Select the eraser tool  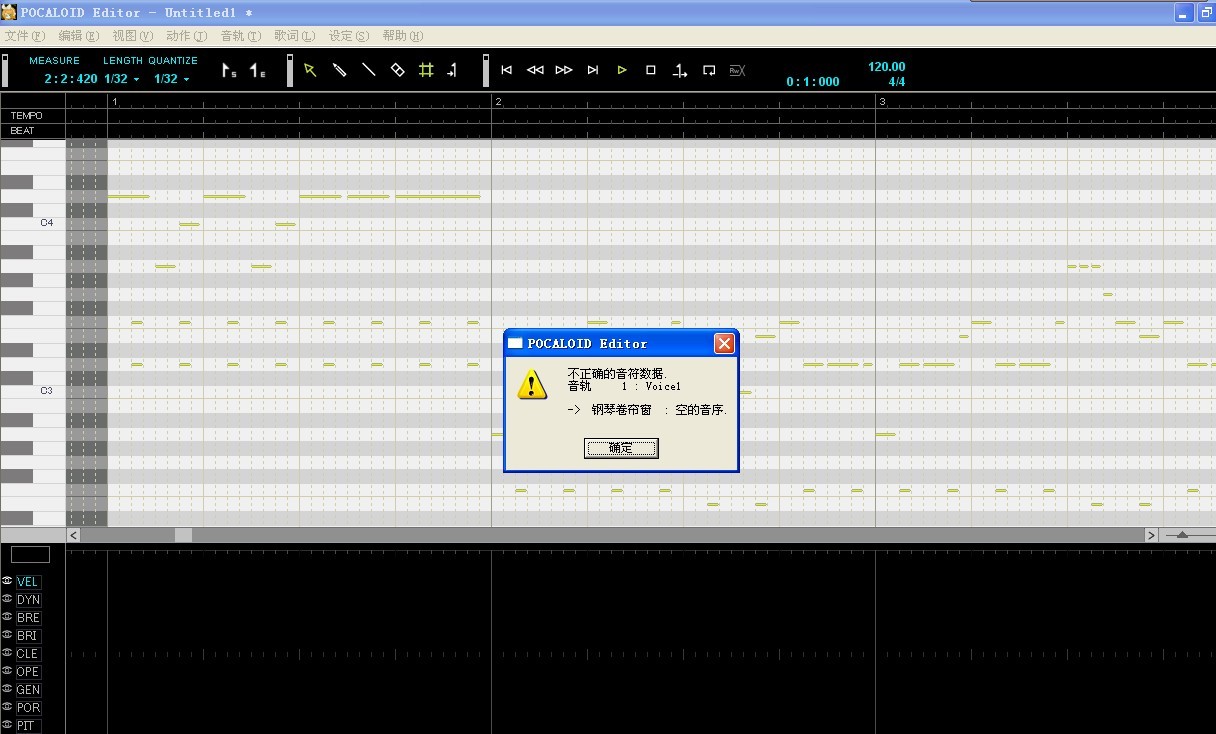397,70
